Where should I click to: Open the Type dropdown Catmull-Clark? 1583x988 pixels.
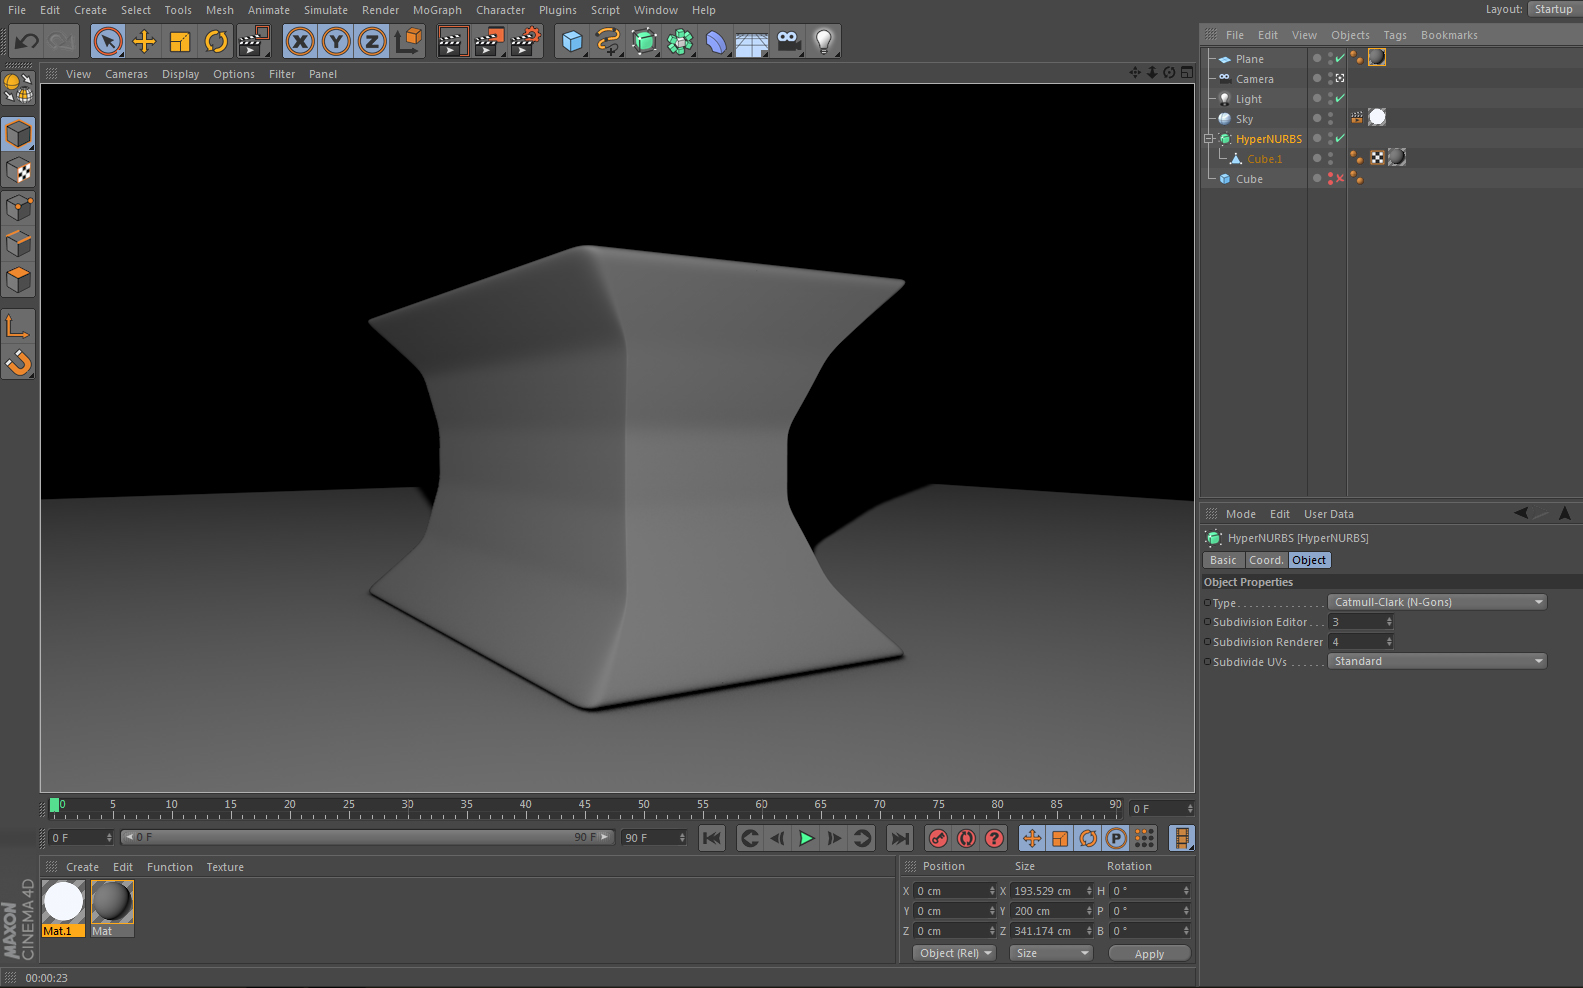(1436, 602)
